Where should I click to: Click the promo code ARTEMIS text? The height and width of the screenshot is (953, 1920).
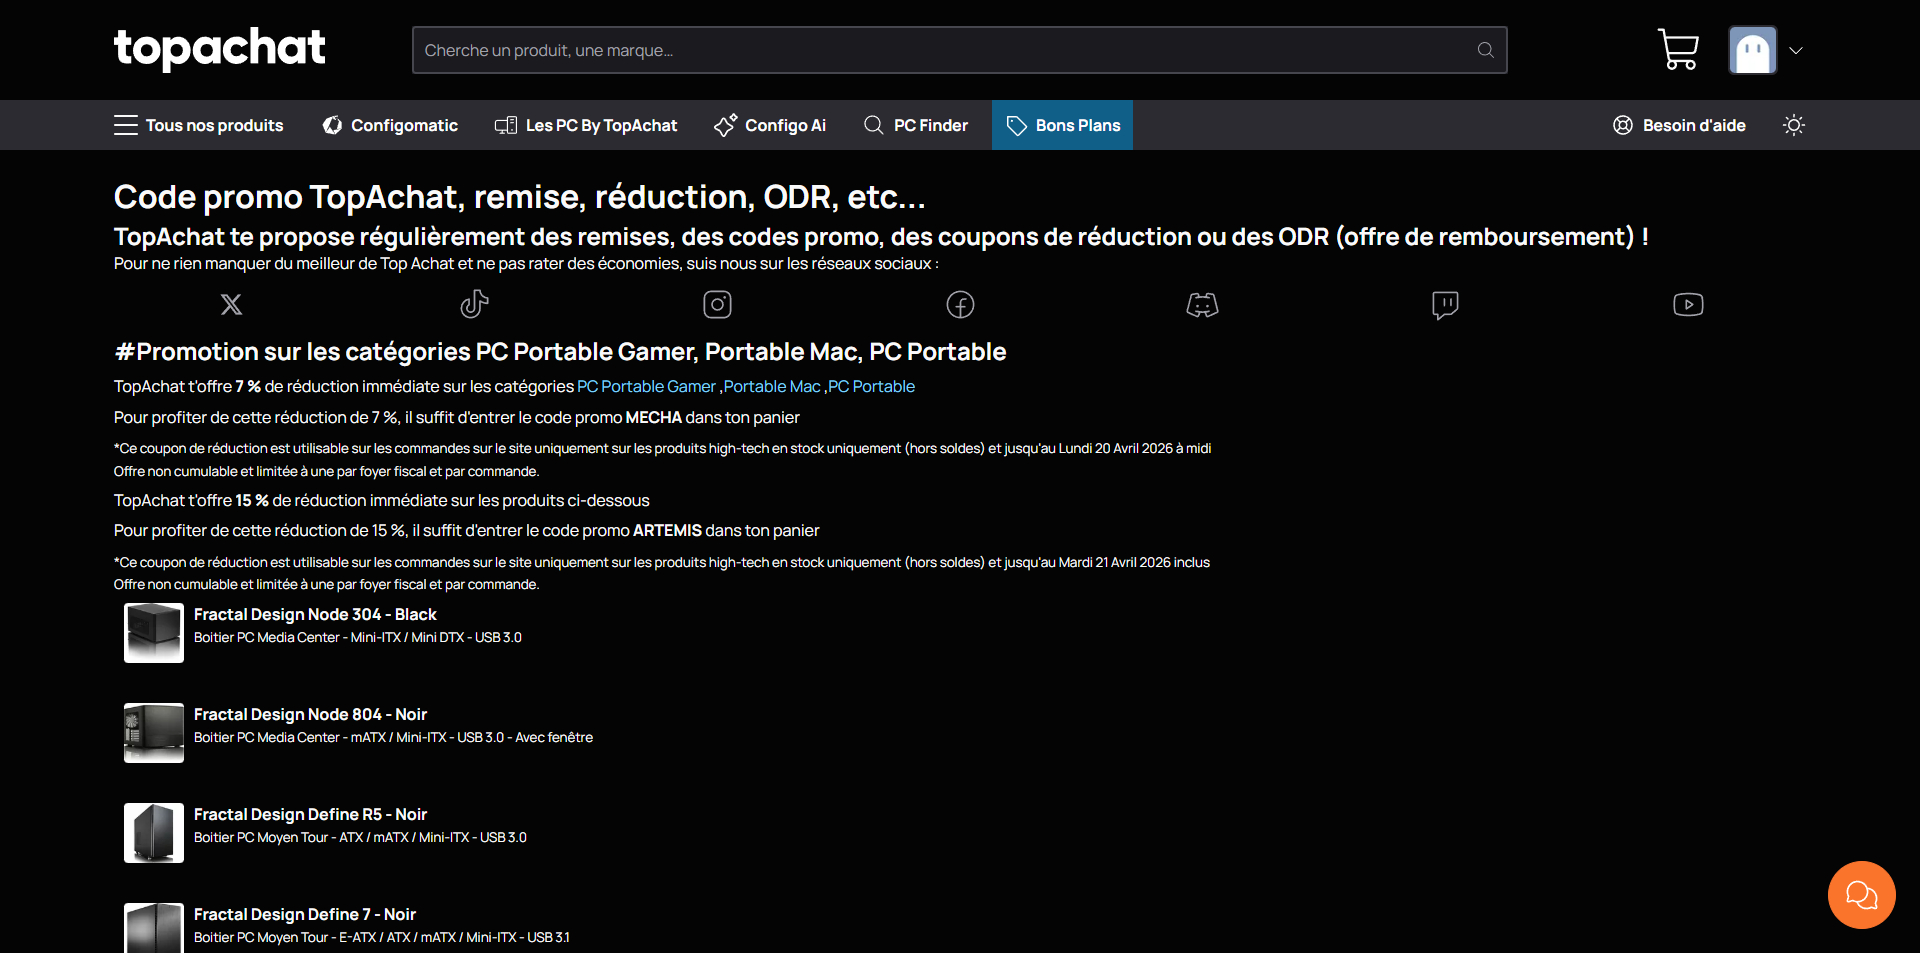(667, 530)
